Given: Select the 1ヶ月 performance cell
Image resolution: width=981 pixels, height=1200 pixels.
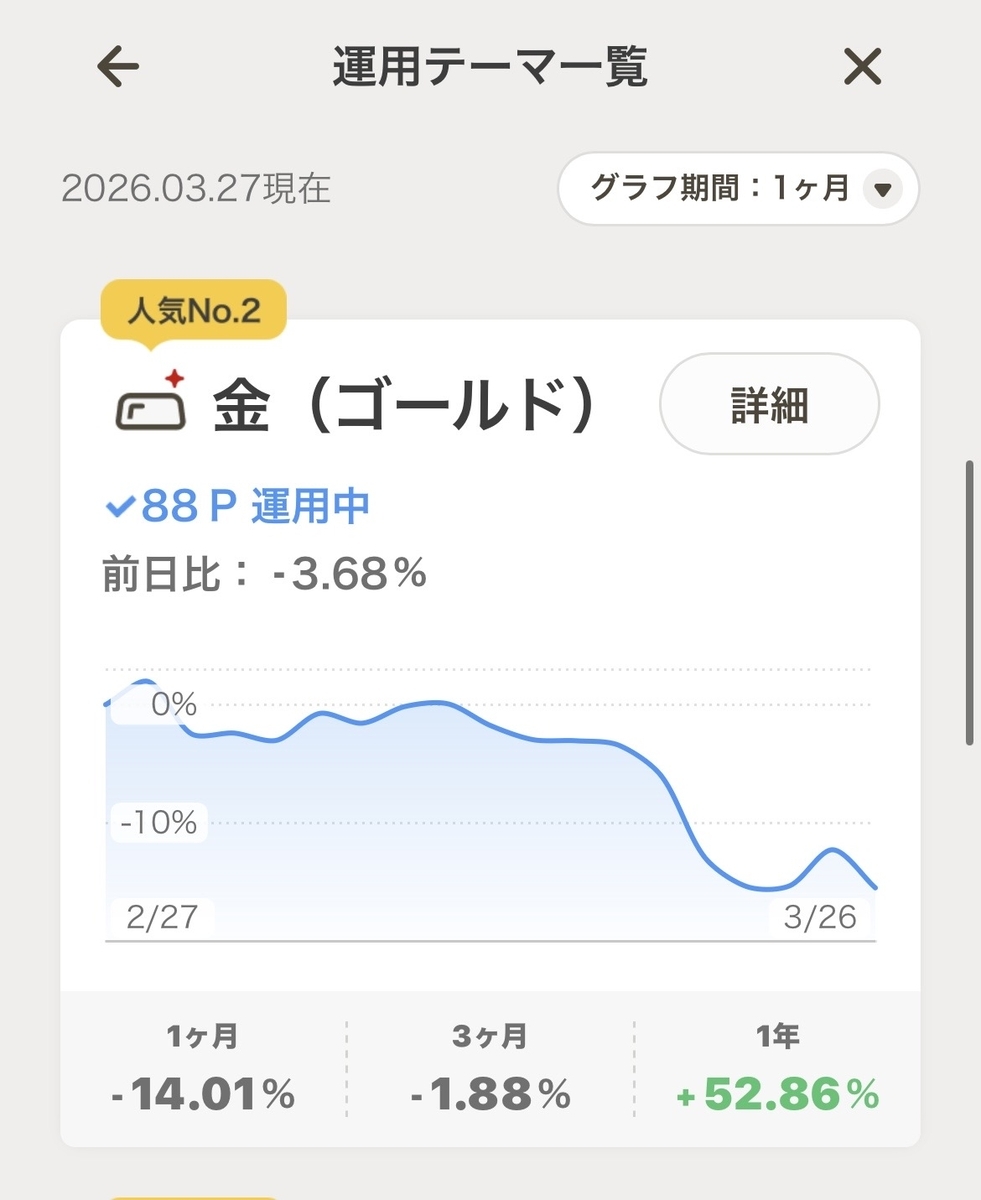Looking at the screenshot, I should 203,1069.
